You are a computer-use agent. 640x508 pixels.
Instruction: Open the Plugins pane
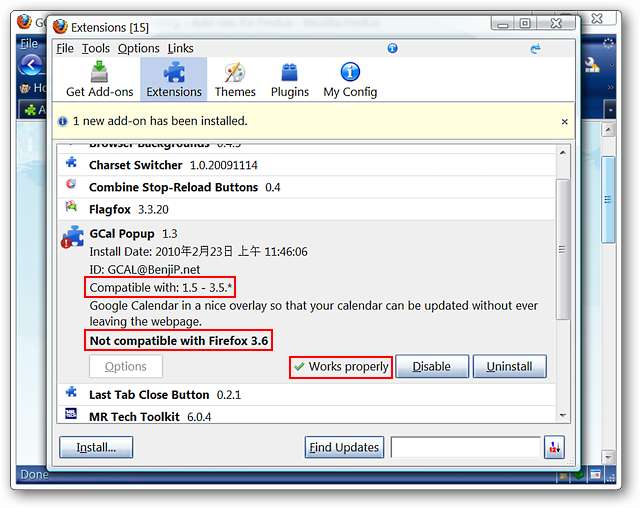pos(290,80)
